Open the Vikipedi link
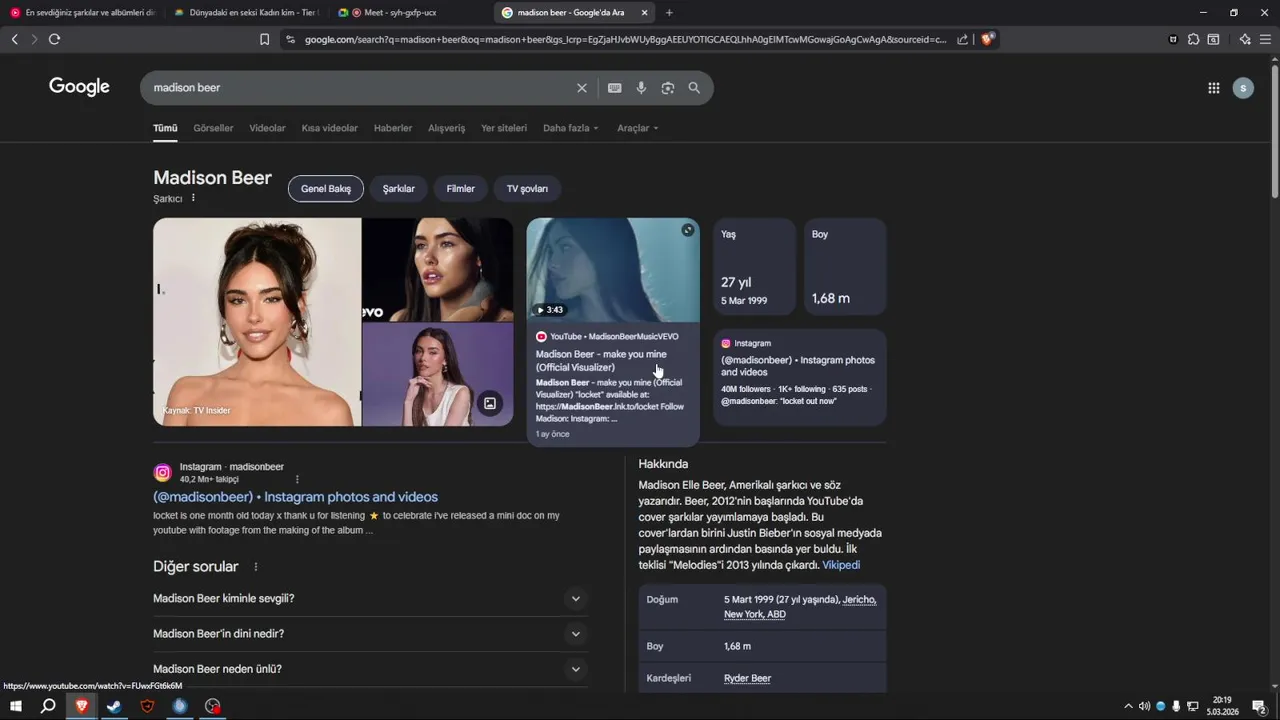 [x=841, y=565]
